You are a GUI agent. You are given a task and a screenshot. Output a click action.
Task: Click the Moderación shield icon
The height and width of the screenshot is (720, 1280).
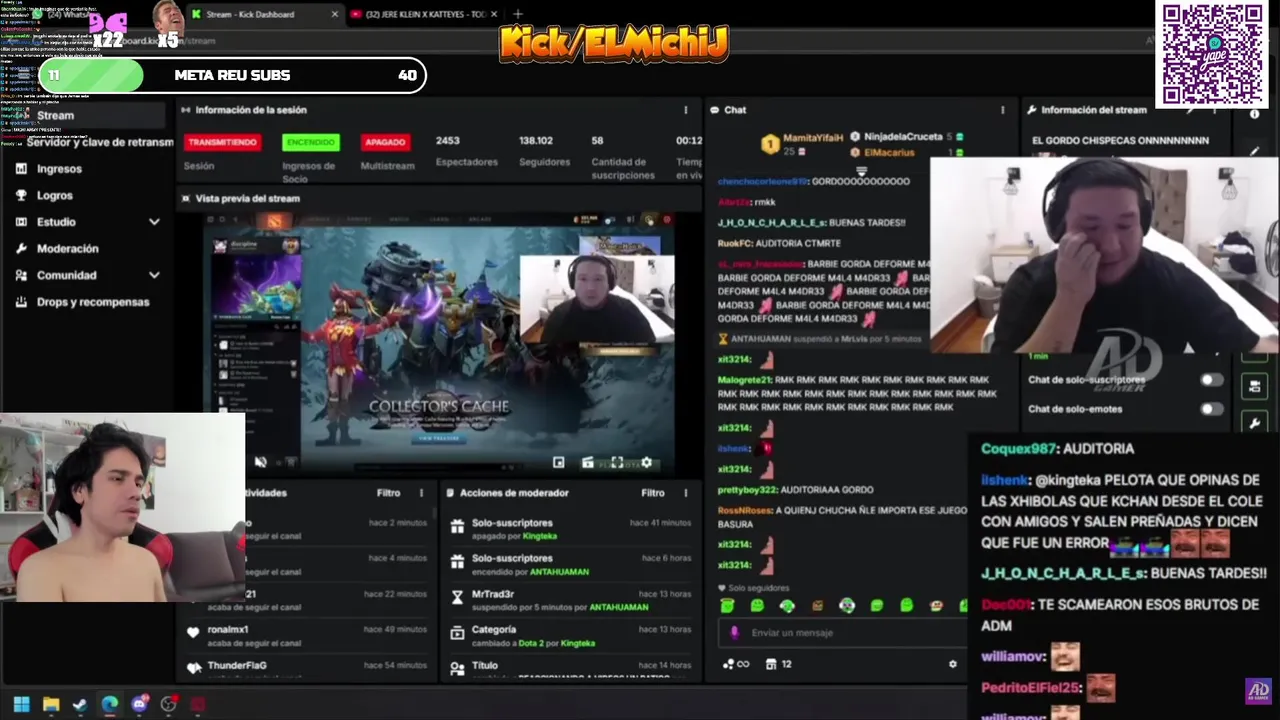(21, 248)
